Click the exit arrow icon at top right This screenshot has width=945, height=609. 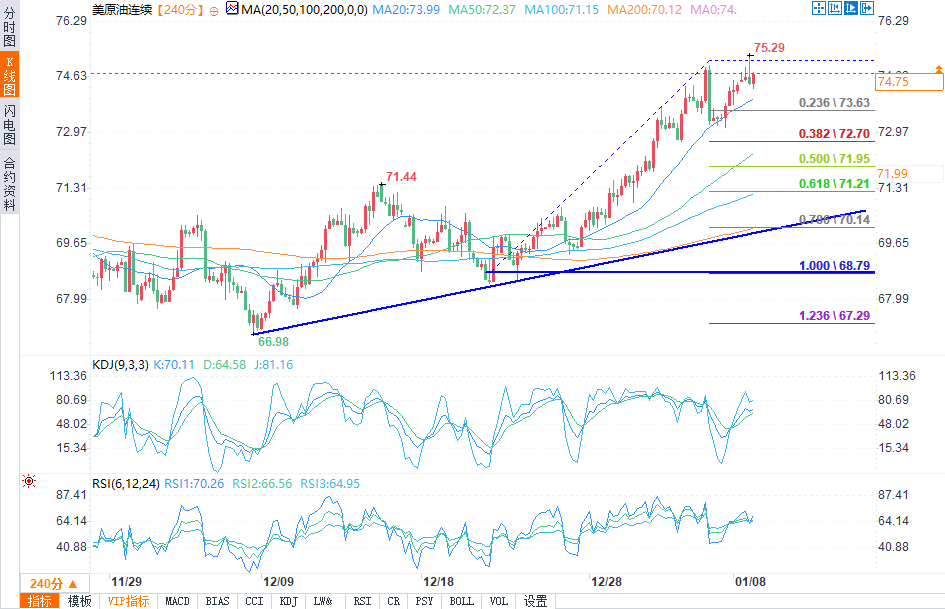[868, 9]
